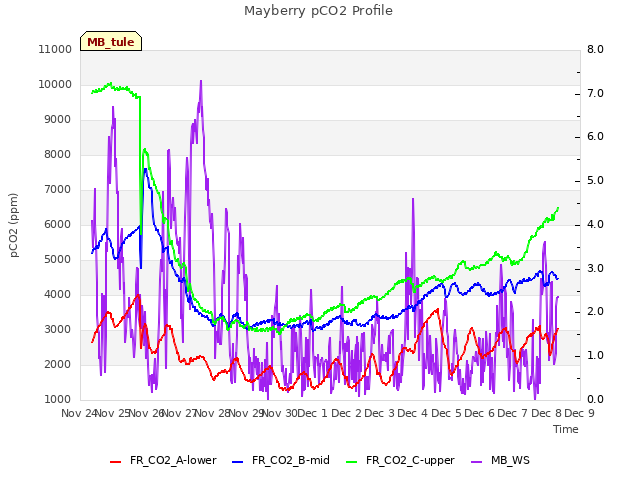This screenshot has width=640, height=480.
Task: Click the 1000 left axis tick label
Action: 57,400
